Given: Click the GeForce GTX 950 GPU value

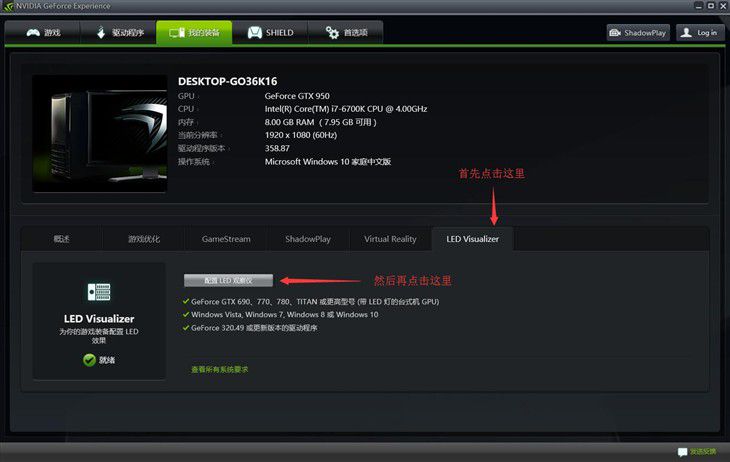Looking at the screenshot, I should [297, 96].
